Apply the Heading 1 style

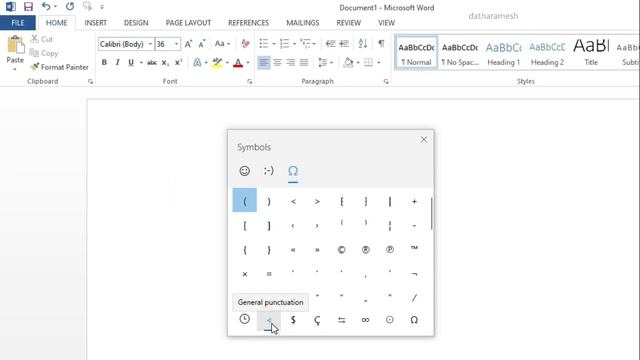point(503,52)
